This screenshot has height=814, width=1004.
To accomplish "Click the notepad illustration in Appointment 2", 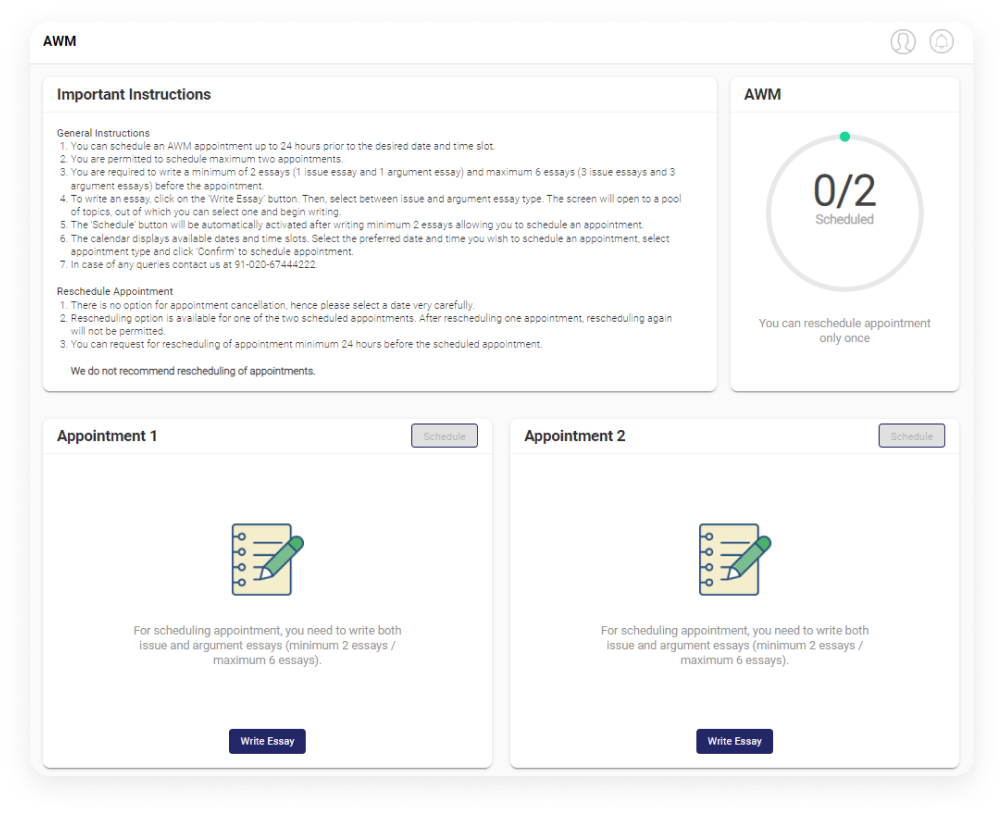I will 730,560.
